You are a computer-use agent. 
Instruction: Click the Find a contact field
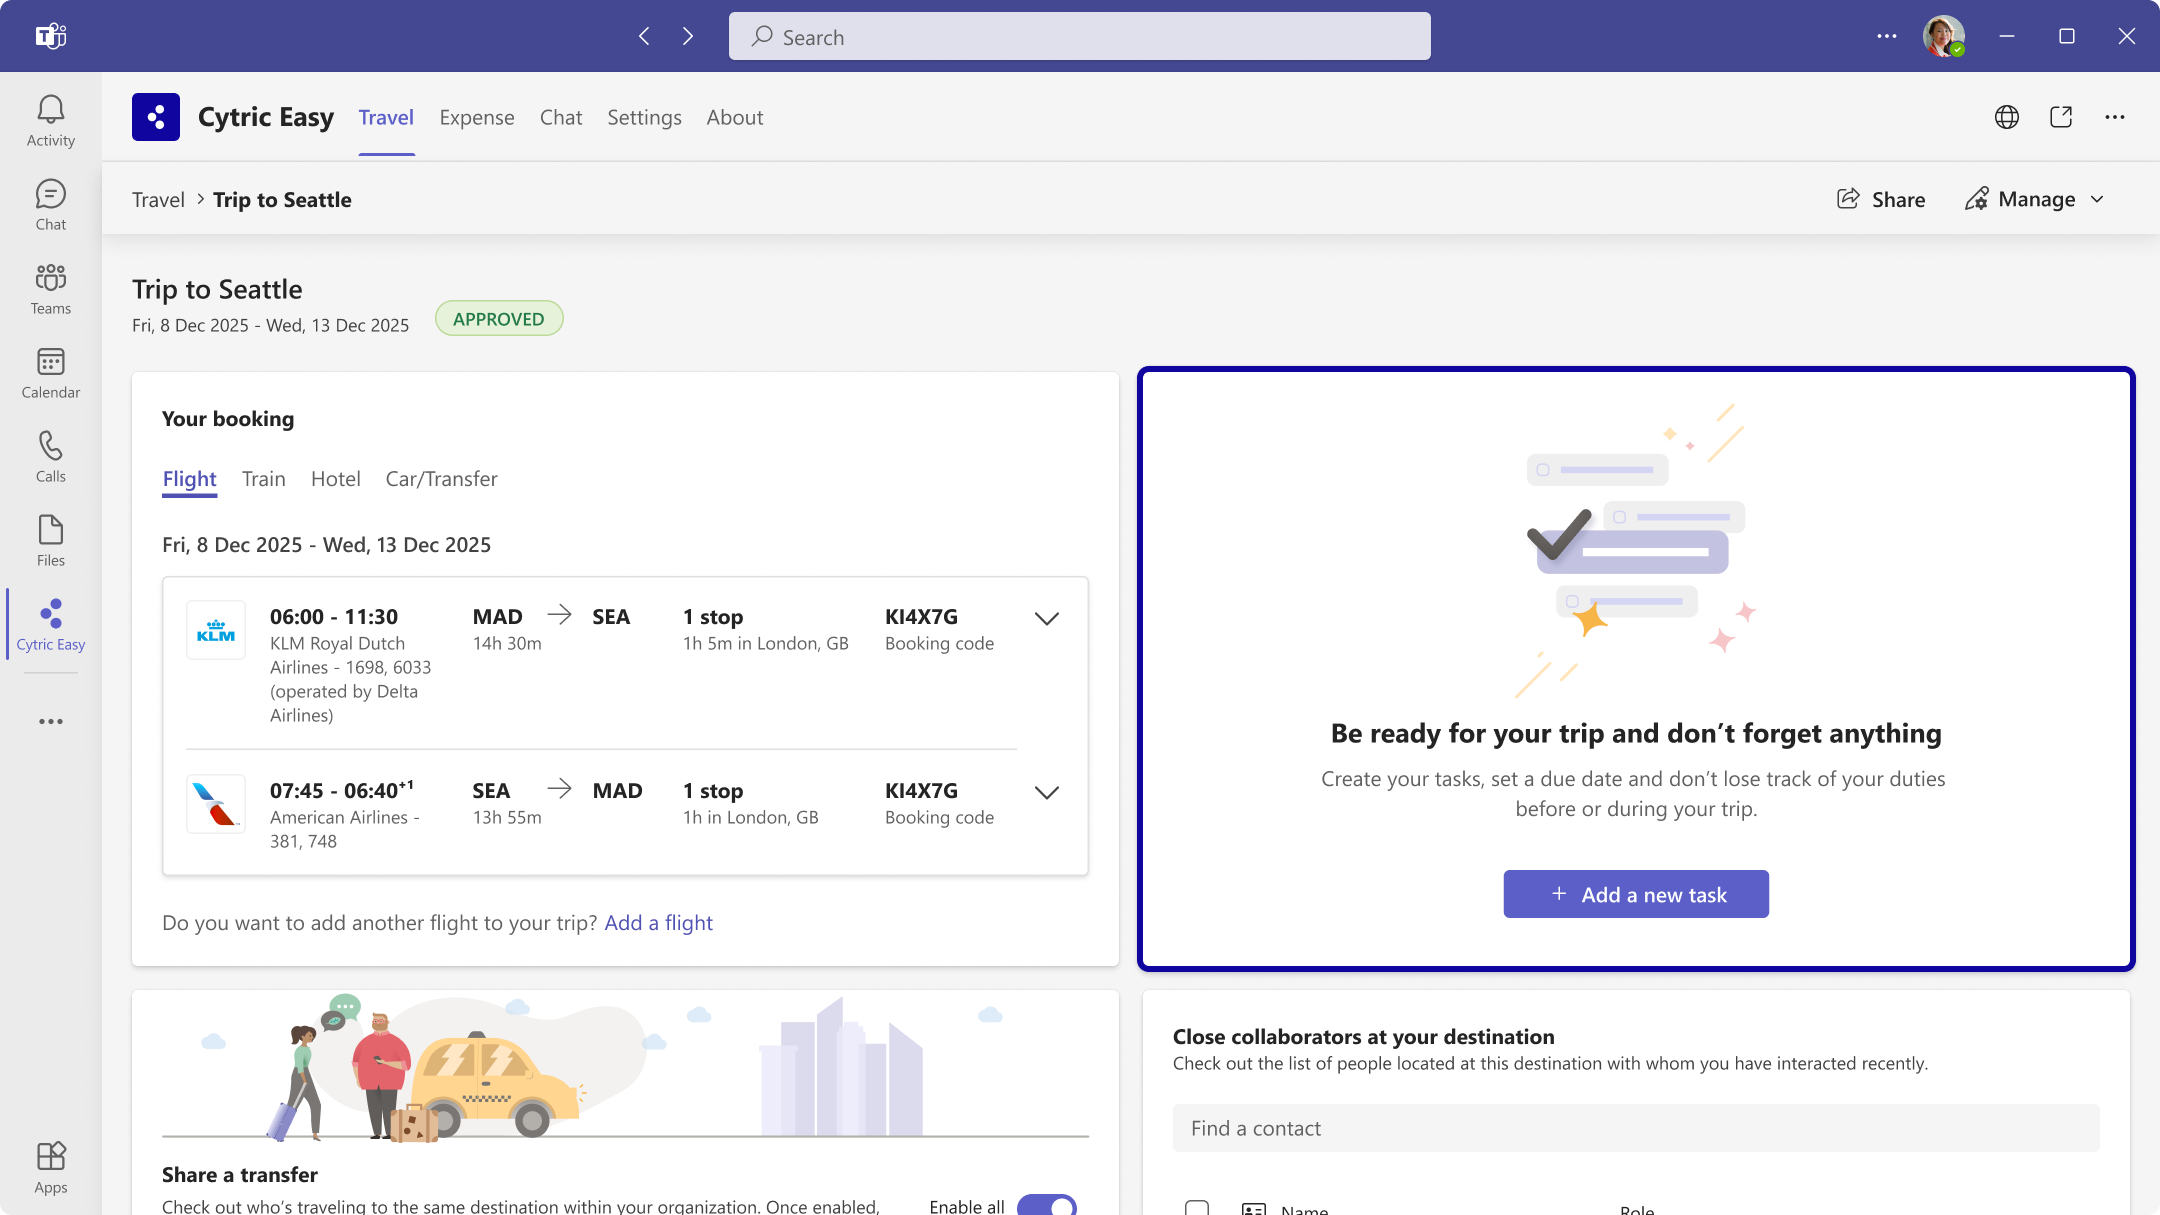[1635, 1128]
